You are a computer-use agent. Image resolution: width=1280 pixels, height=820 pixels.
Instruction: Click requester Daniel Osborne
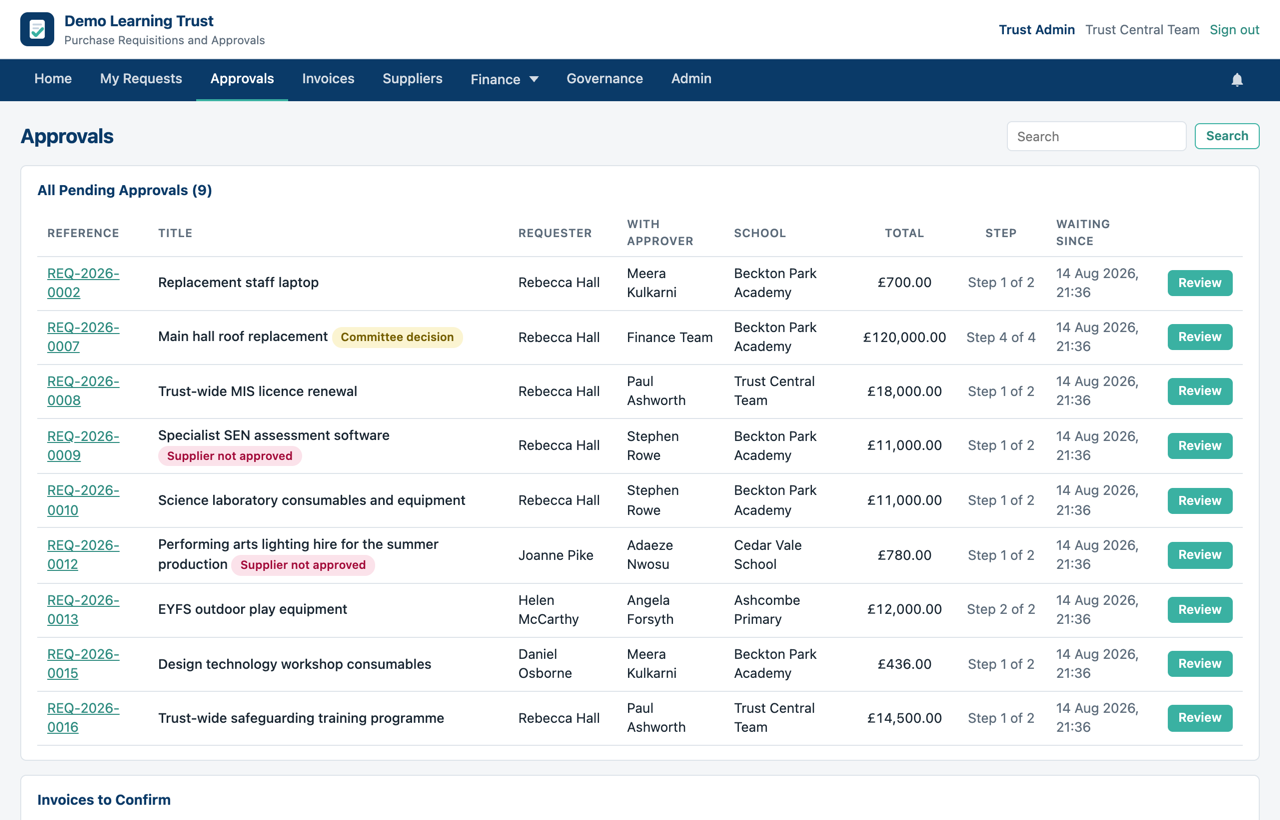[545, 664]
